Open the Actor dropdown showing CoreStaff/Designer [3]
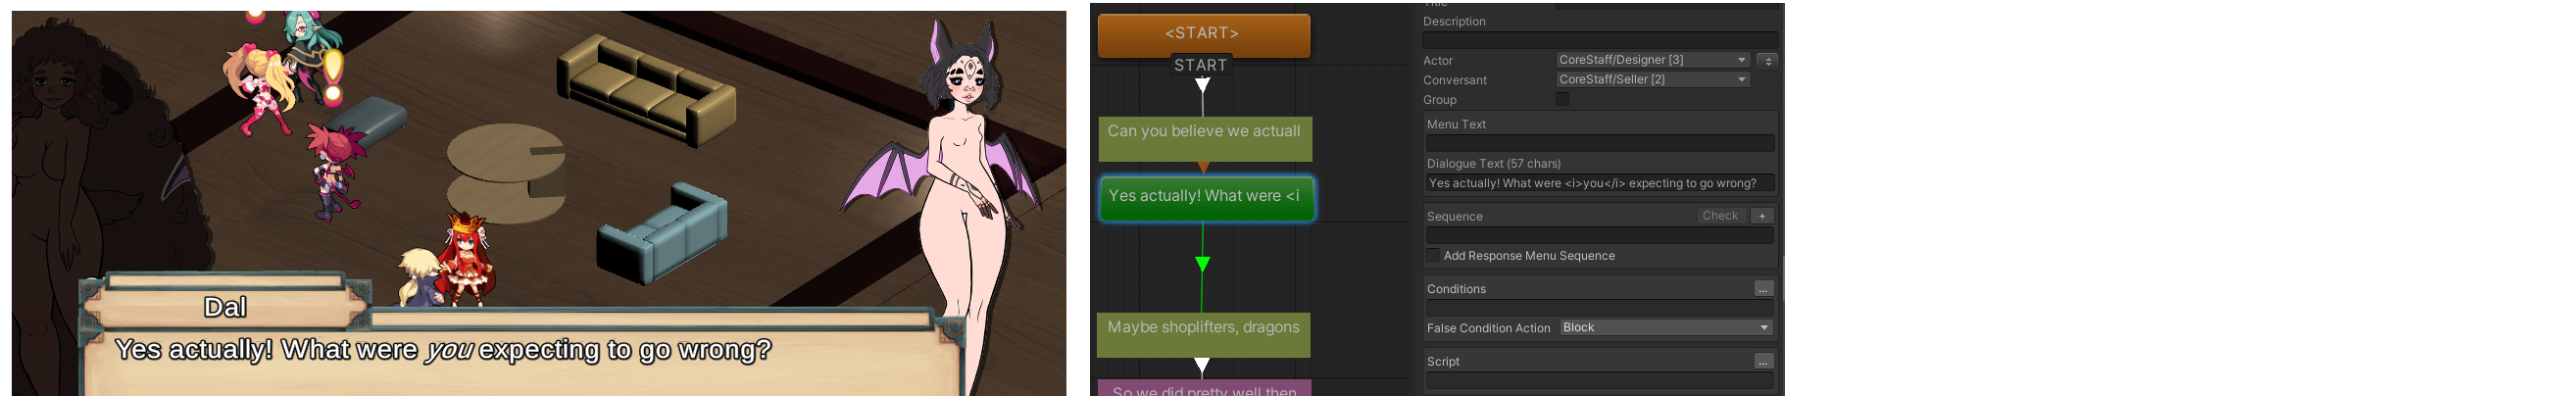Screen dimensions: 2576x396 [x=1652, y=60]
